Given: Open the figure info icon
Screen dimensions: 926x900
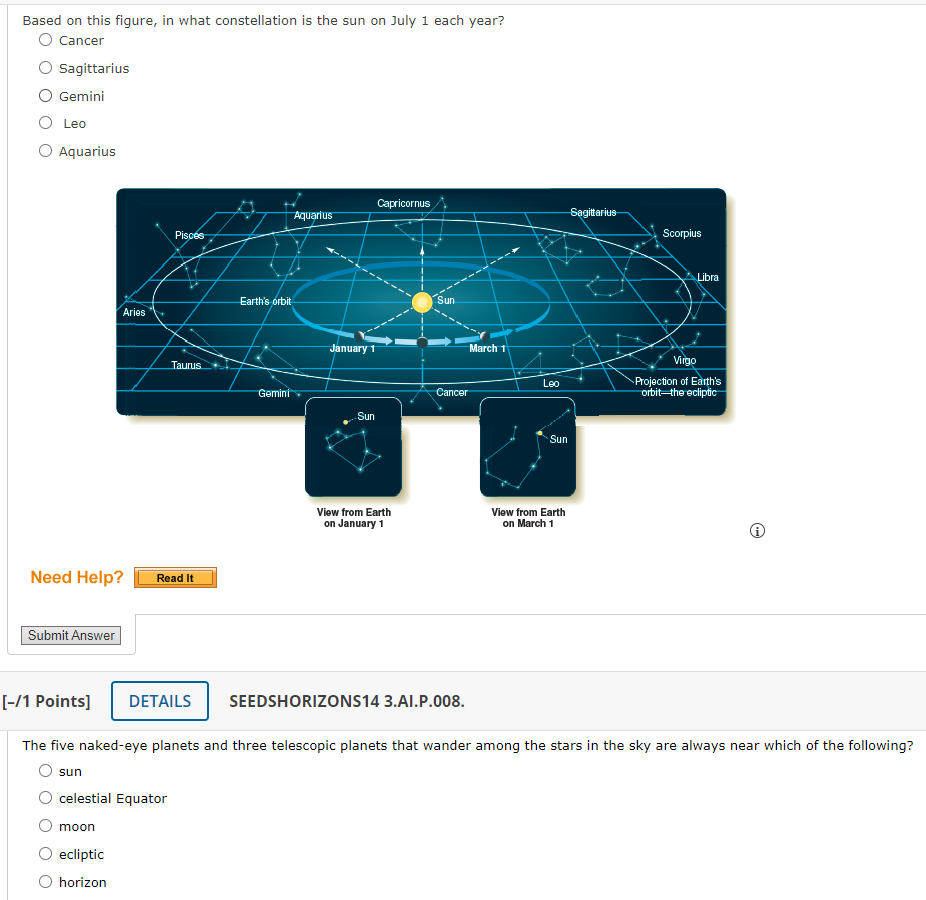Looking at the screenshot, I should (757, 531).
